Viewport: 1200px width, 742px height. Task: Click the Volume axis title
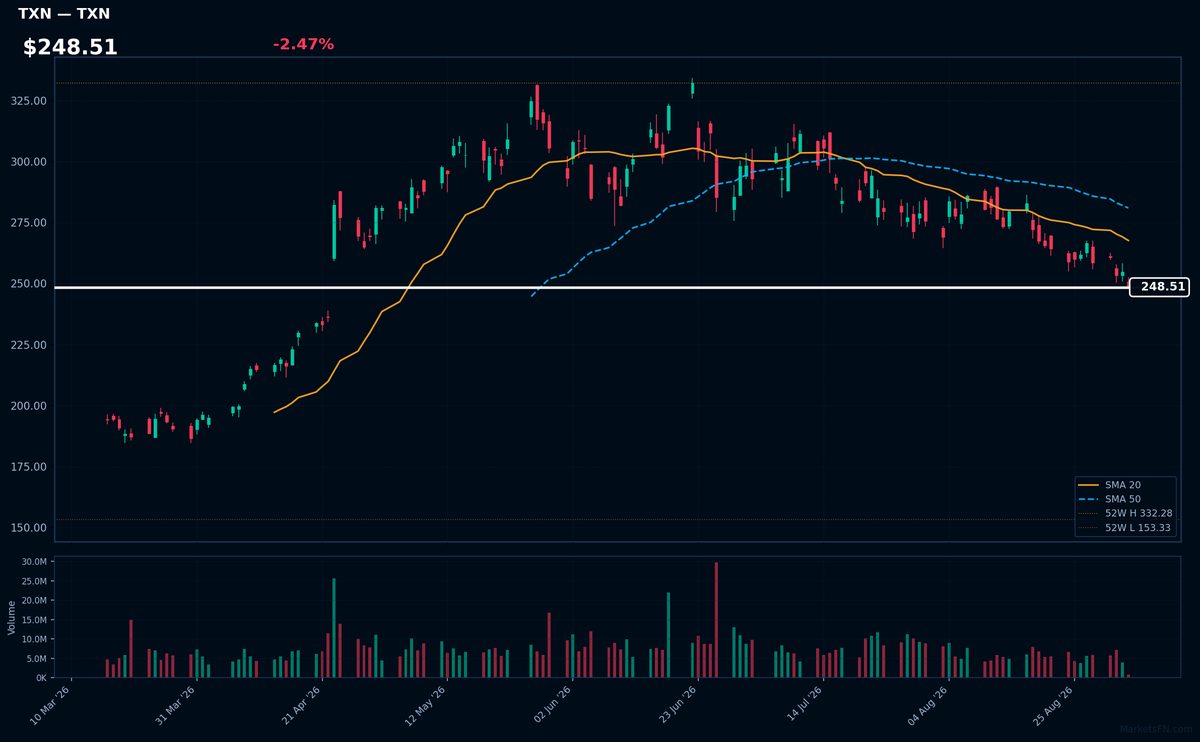point(12,617)
